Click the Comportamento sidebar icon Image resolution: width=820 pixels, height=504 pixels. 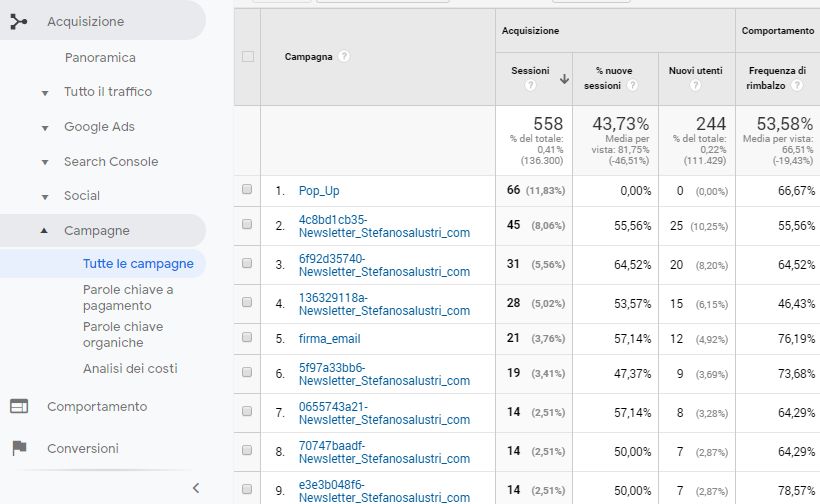pyautogui.click(x=19, y=406)
